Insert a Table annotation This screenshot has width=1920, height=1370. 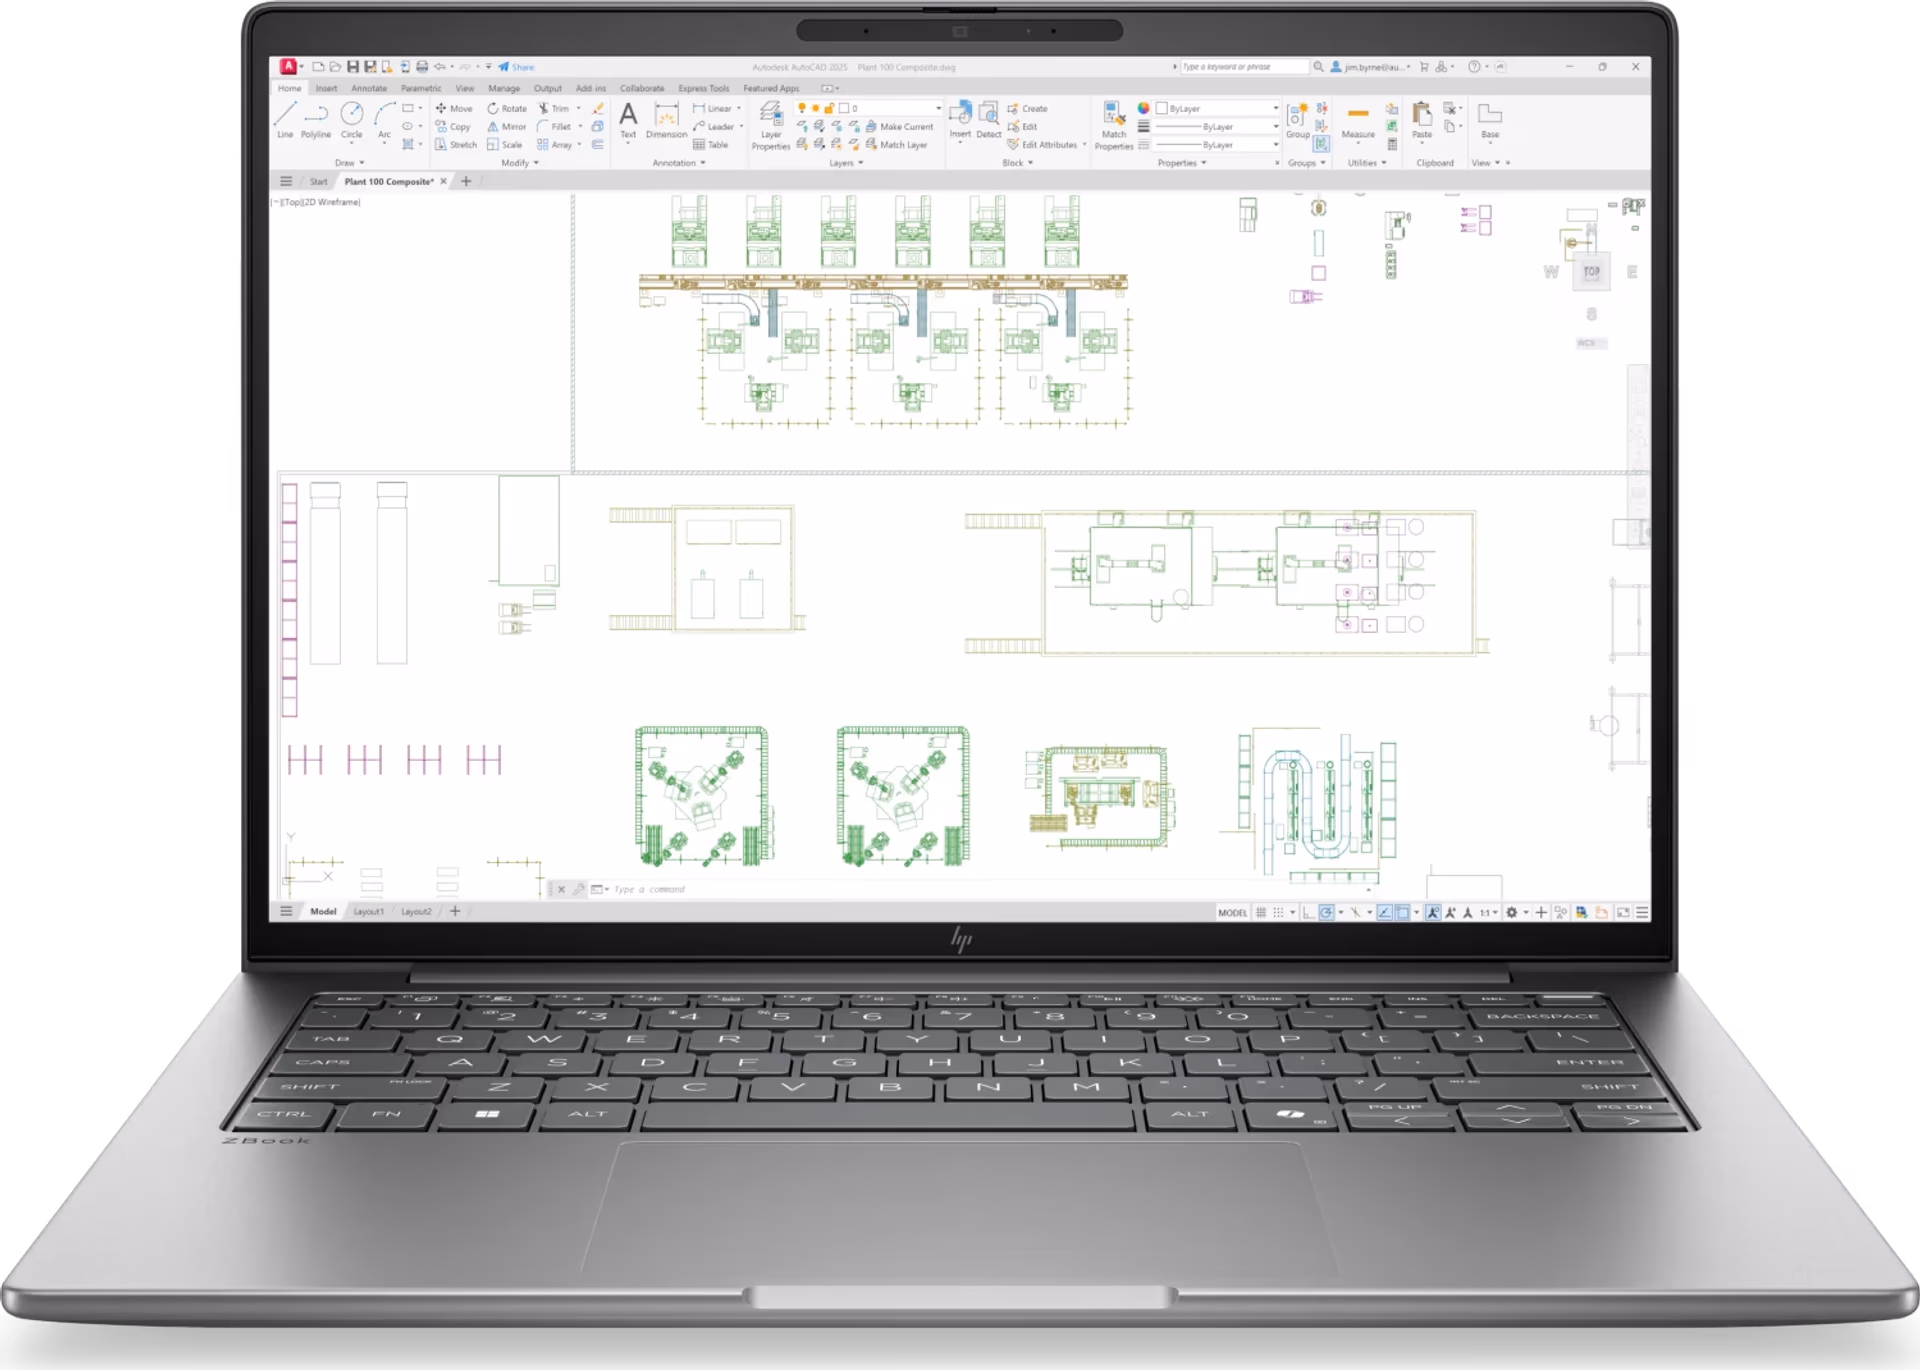click(x=710, y=145)
